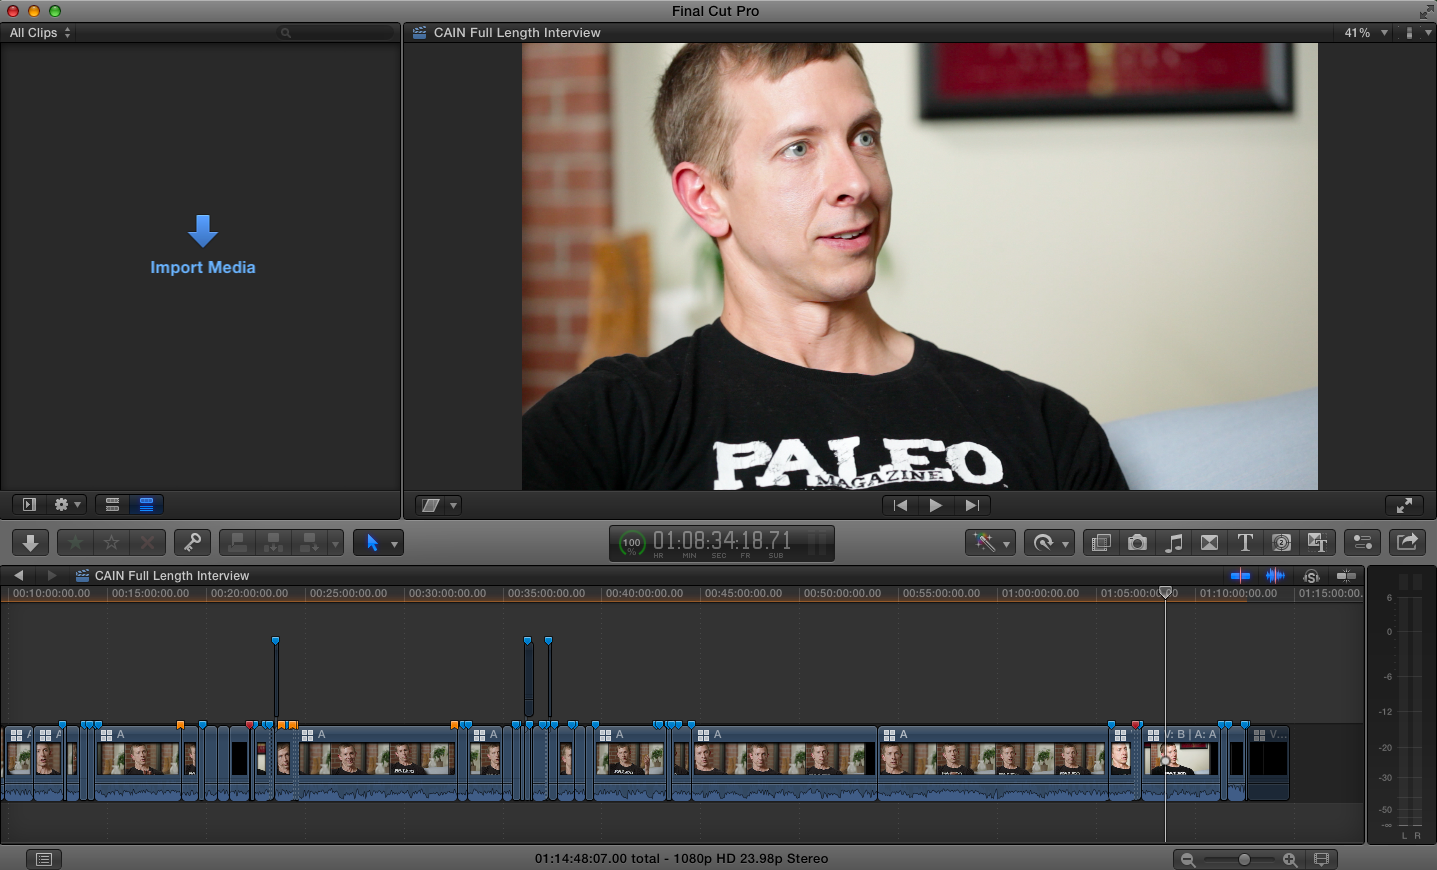
Task: Click the 00:30:00:00.00 ruler label
Action: pyautogui.click(x=448, y=593)
